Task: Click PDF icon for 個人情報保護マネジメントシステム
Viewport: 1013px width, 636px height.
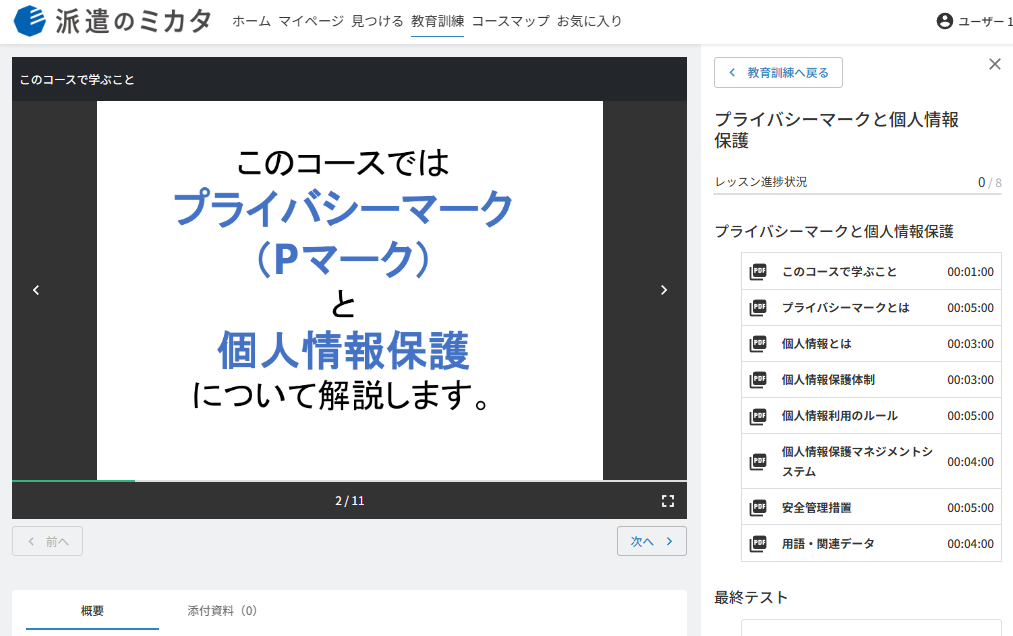Action: click(758, 462)
